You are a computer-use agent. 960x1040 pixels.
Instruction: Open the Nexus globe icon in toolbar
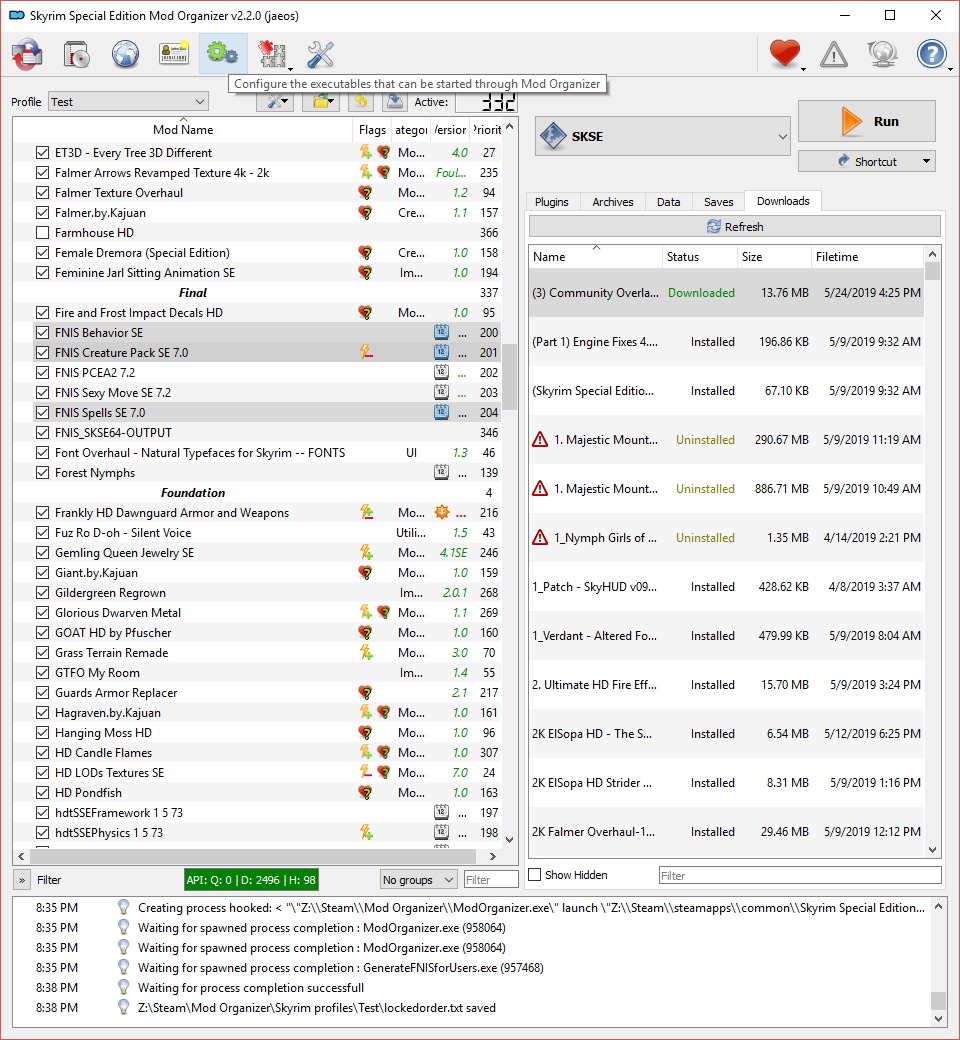(125, 54)
